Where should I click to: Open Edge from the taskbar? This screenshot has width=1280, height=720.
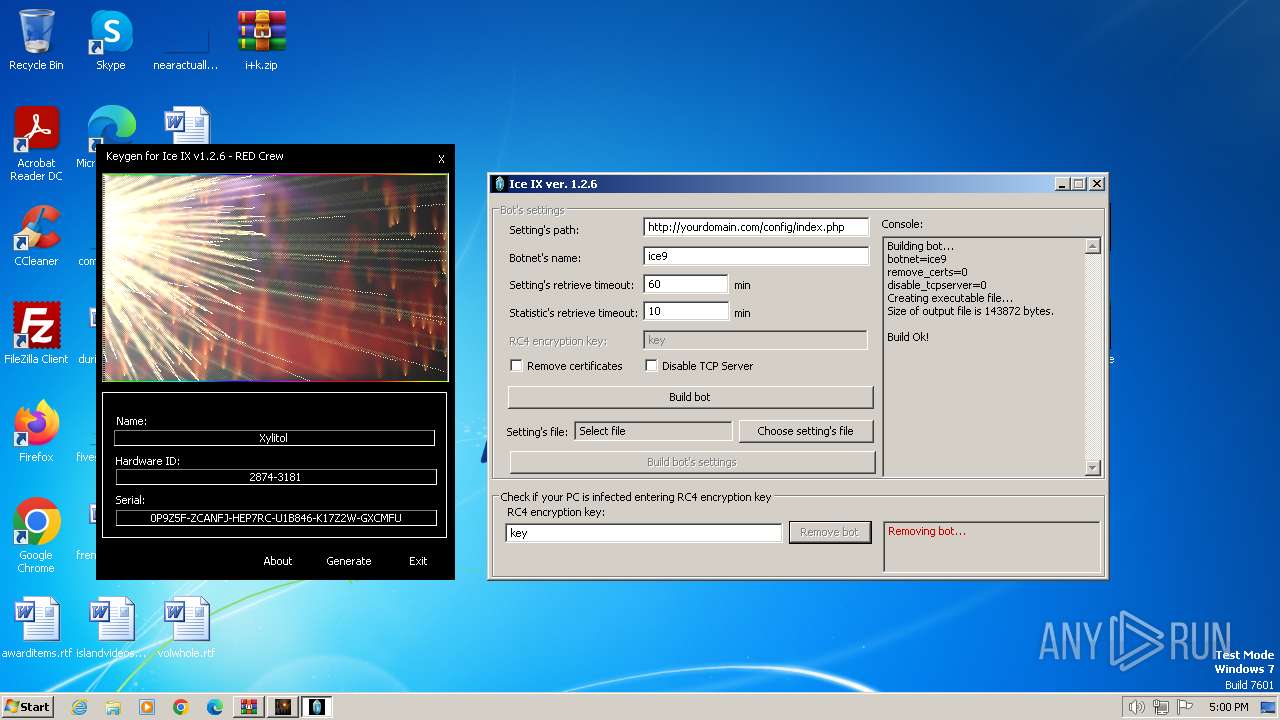215,707
